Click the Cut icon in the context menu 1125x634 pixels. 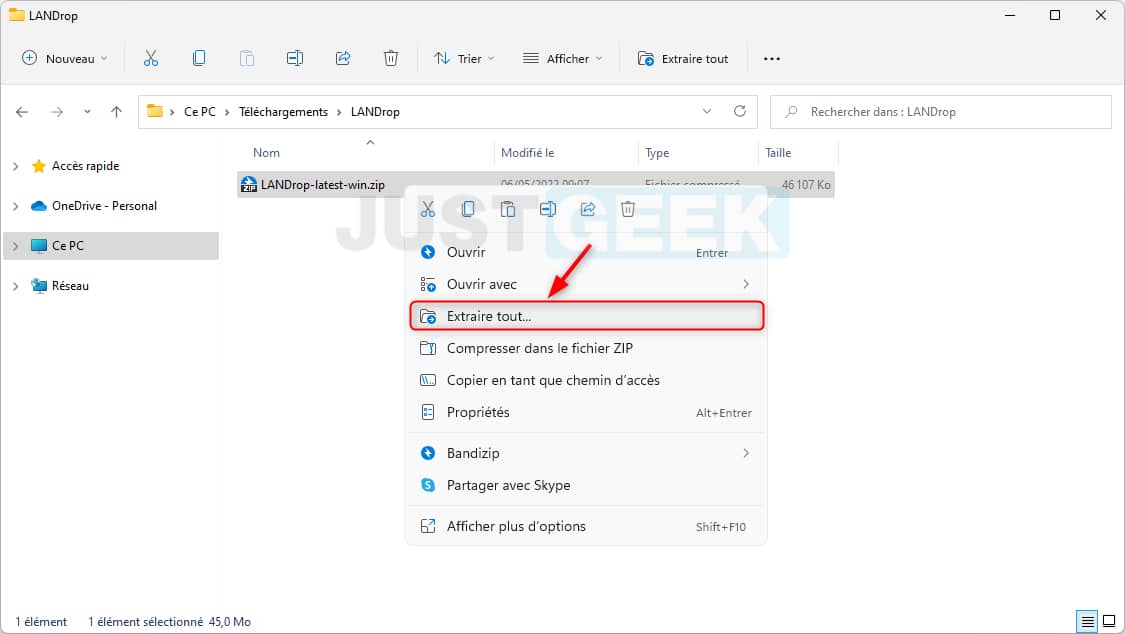[428, 209]
